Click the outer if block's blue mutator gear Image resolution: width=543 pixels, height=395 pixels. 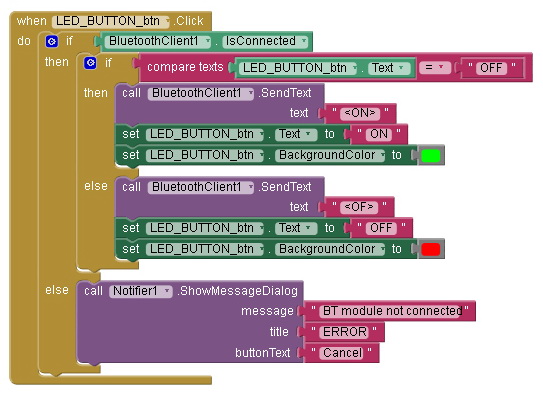pyautogui.click(x=52, y=42)
